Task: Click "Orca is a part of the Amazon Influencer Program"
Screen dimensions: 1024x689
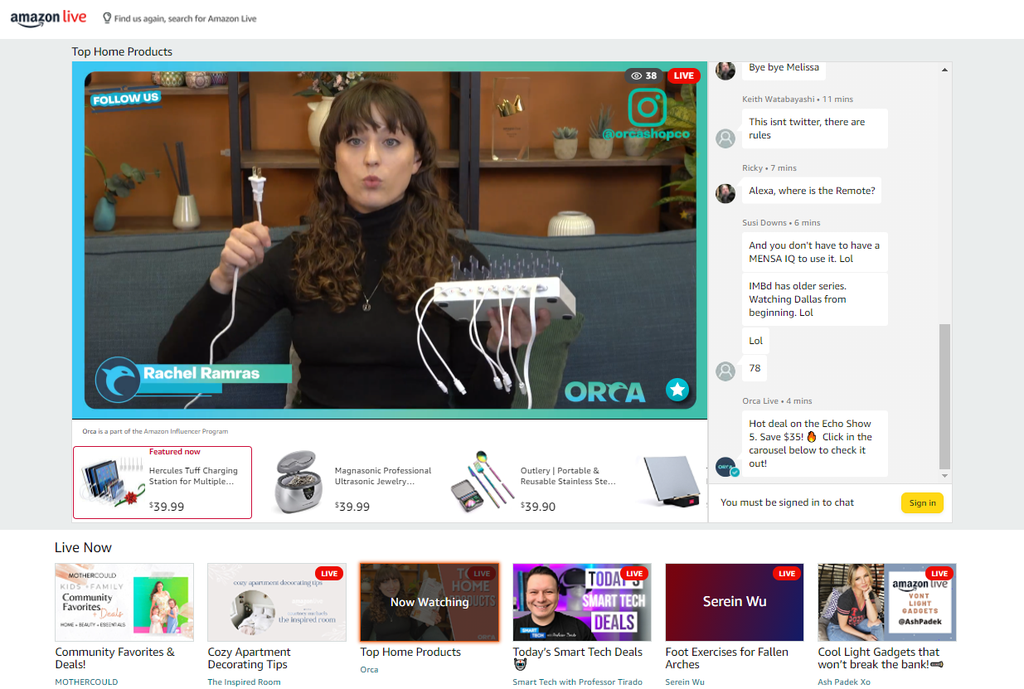Action: coord(155,431)
